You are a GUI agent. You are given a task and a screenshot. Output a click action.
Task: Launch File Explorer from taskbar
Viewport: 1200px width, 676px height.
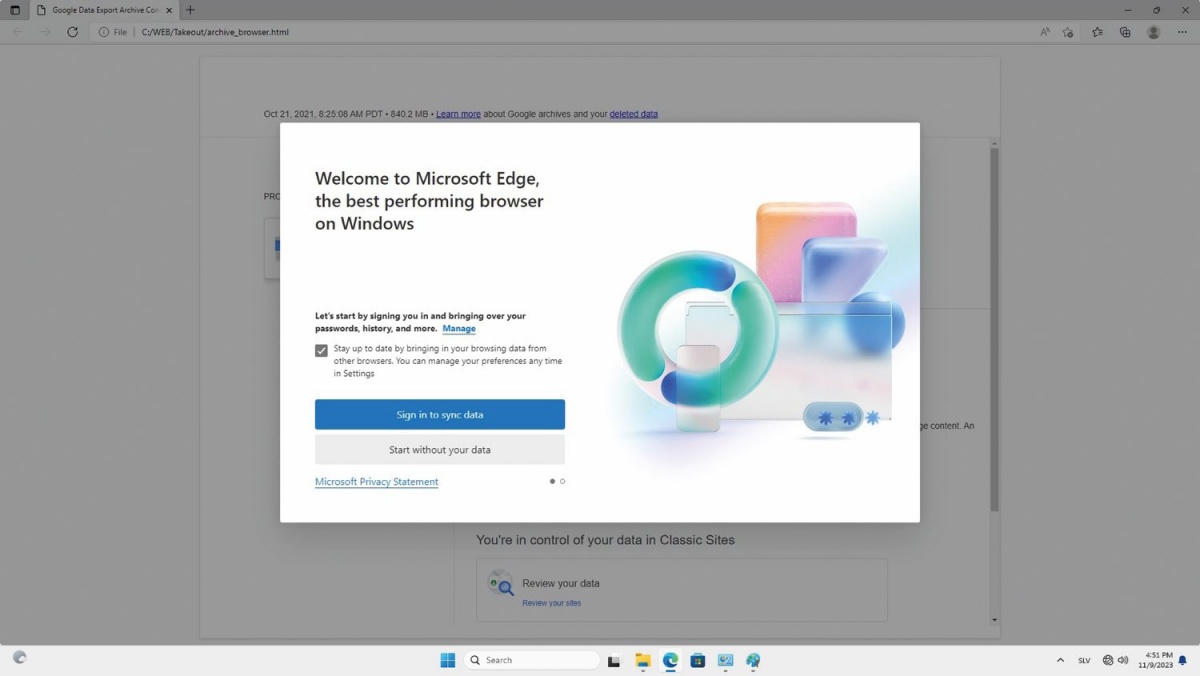pyautogui.click(x=643, y=660)
